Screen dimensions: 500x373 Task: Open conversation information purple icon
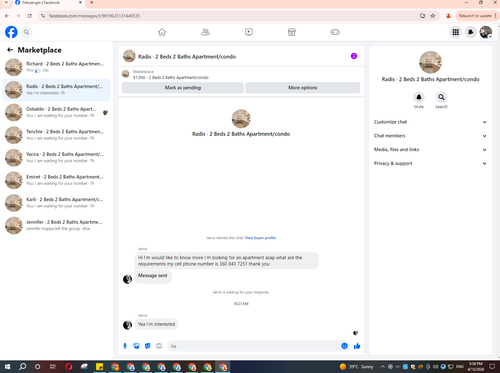[x=354, y=56]
